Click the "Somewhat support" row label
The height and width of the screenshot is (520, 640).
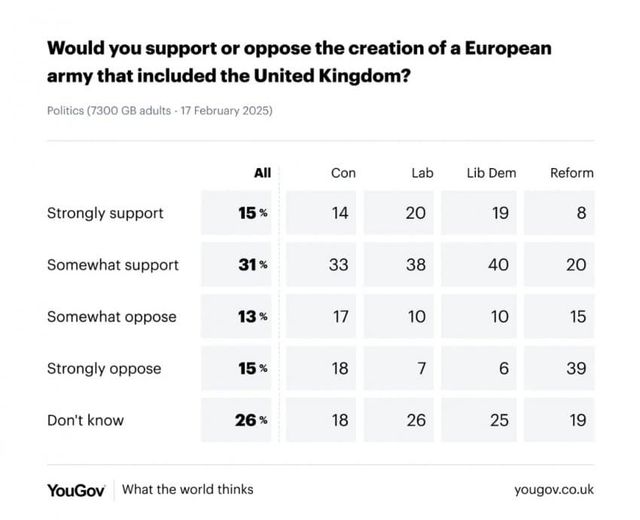point(113,265)
